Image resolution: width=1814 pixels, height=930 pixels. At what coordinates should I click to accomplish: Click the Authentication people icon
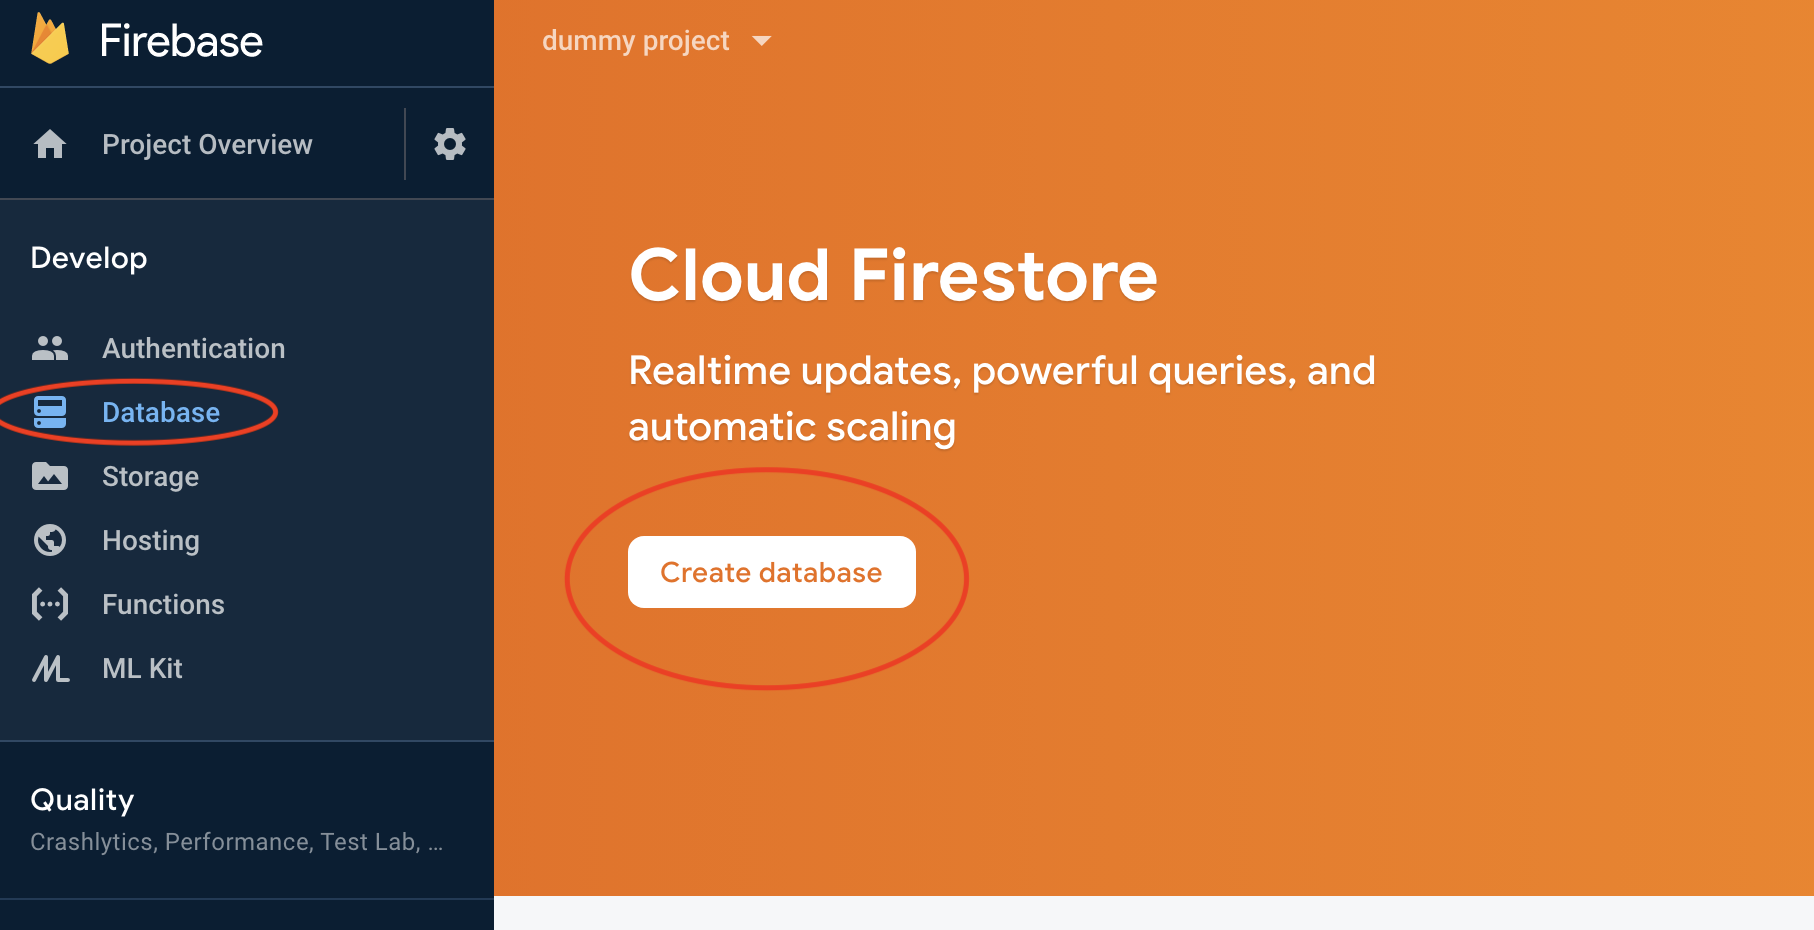pos(50,348)
